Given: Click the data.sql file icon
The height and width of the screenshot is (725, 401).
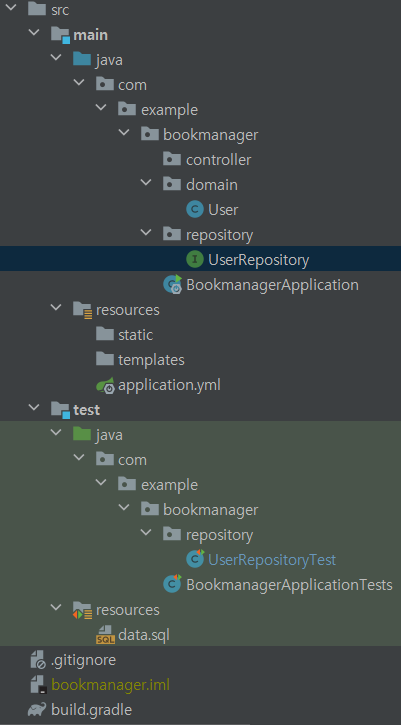Looking at the screenshot, I should [x=105, y=635].
